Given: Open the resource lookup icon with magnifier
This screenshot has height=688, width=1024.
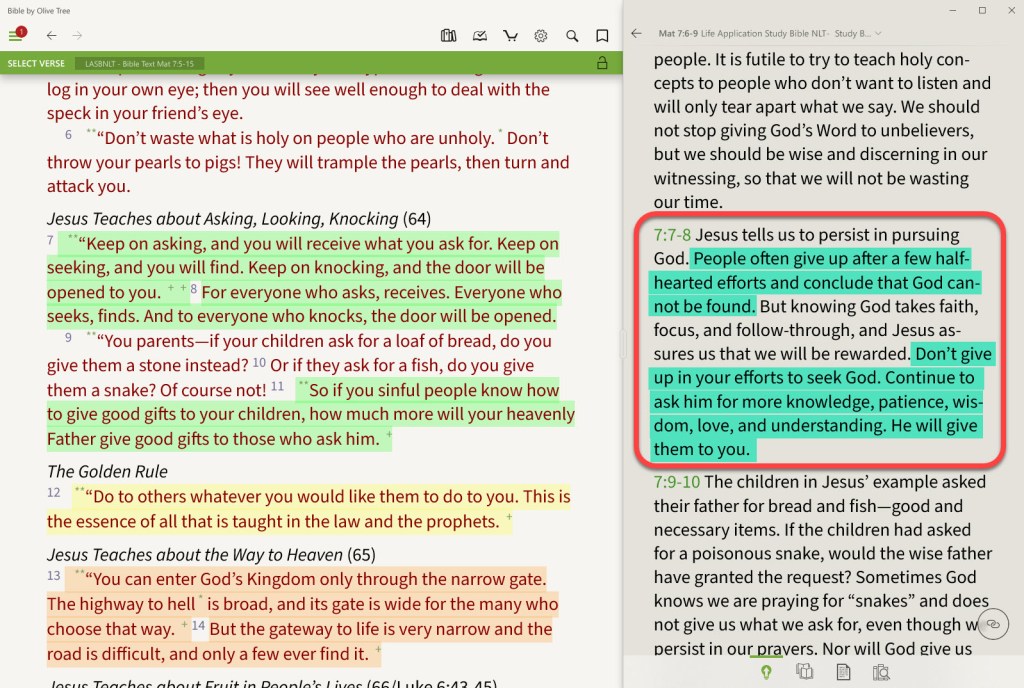Looking at the screenshot, I should (x=883, y=672).
